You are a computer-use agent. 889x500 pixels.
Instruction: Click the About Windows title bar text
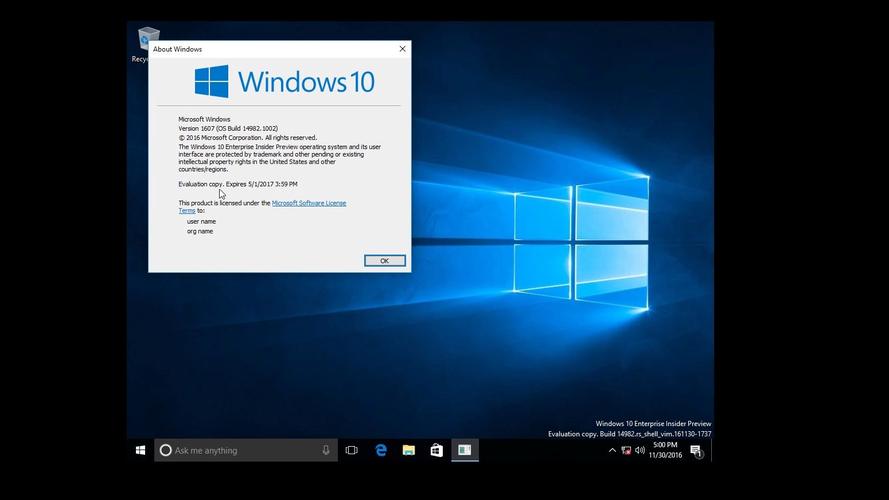click(x=177, y=49)
